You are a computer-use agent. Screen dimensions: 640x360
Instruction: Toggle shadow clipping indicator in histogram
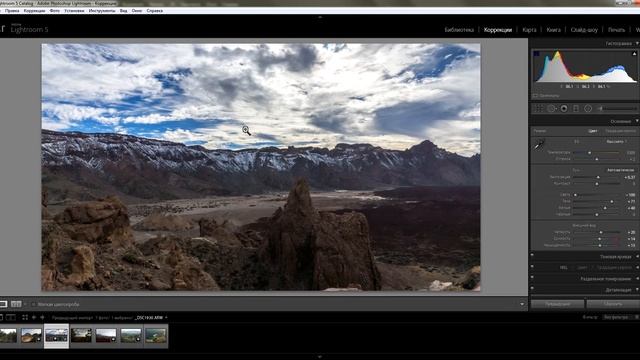coord(536,53)
